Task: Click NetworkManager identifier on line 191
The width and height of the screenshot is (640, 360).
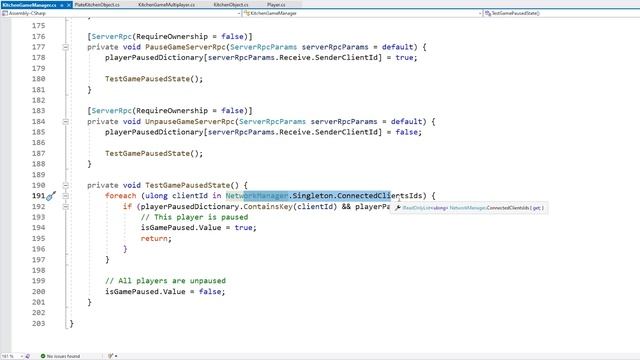Action: click(257, 196)
